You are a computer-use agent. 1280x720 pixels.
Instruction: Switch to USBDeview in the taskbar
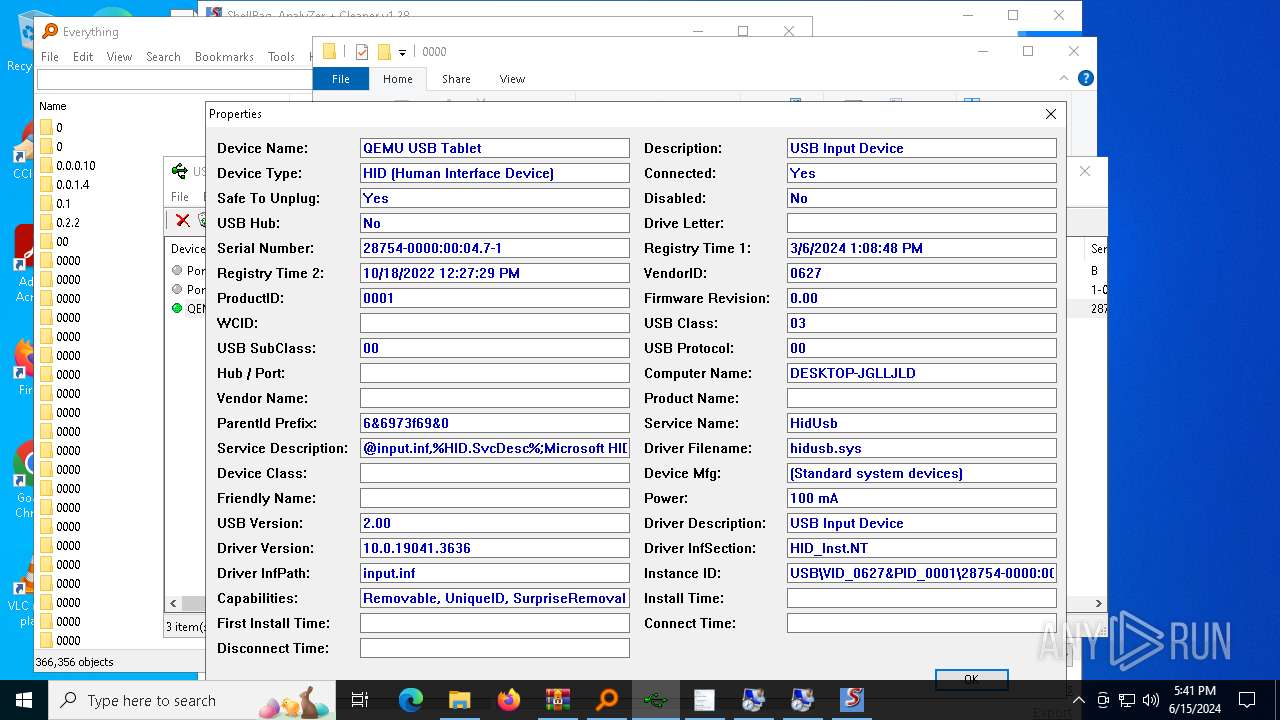[655, 700]
